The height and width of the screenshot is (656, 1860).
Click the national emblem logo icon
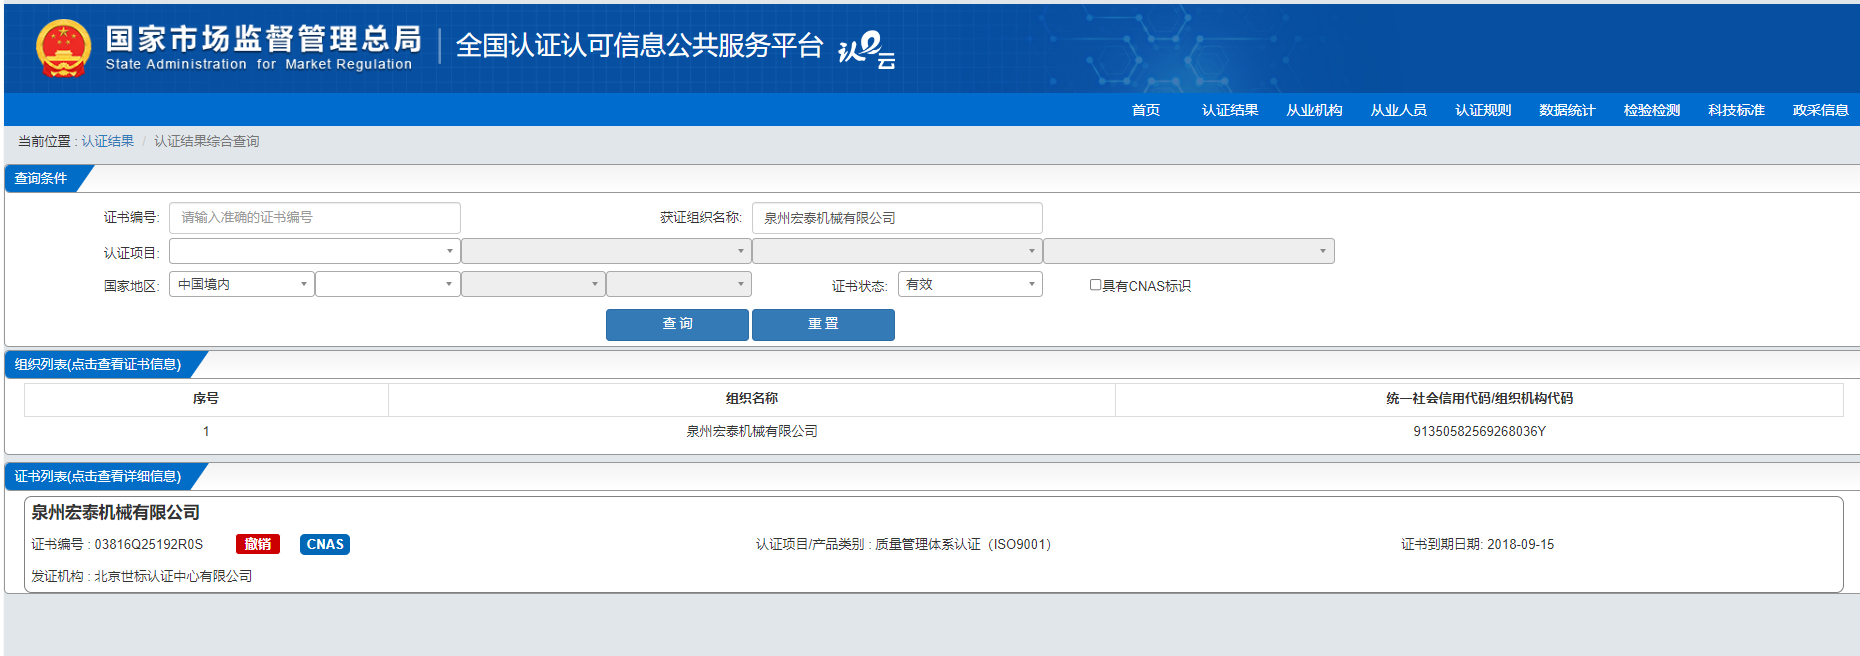pyautogui.click(x=63, y=48)
